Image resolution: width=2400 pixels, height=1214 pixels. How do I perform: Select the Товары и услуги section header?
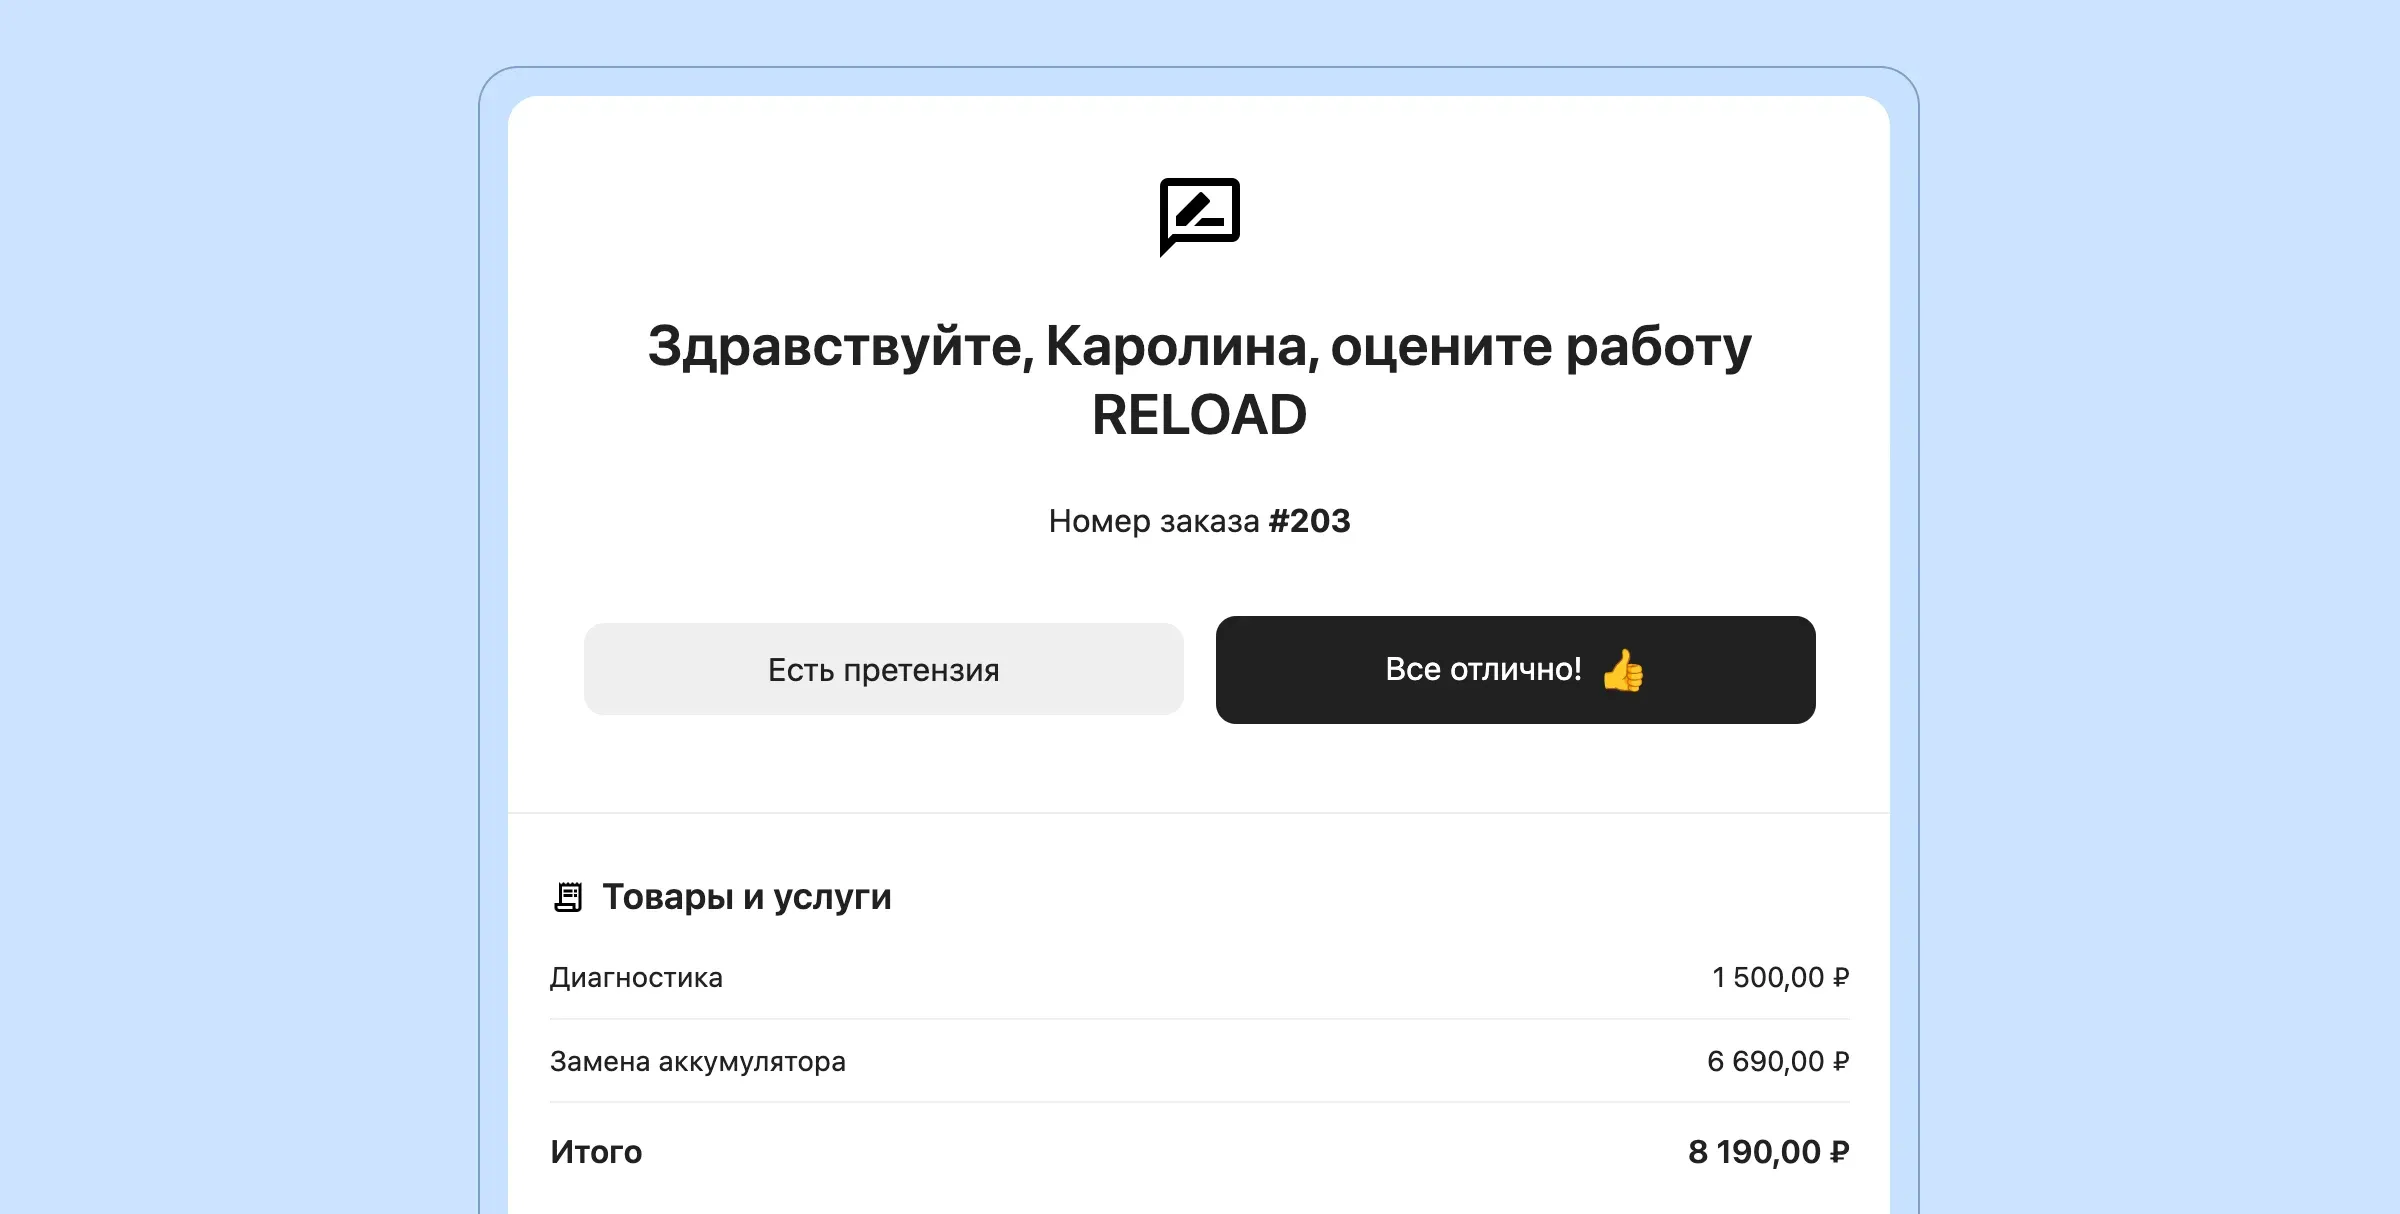(746, 896)
